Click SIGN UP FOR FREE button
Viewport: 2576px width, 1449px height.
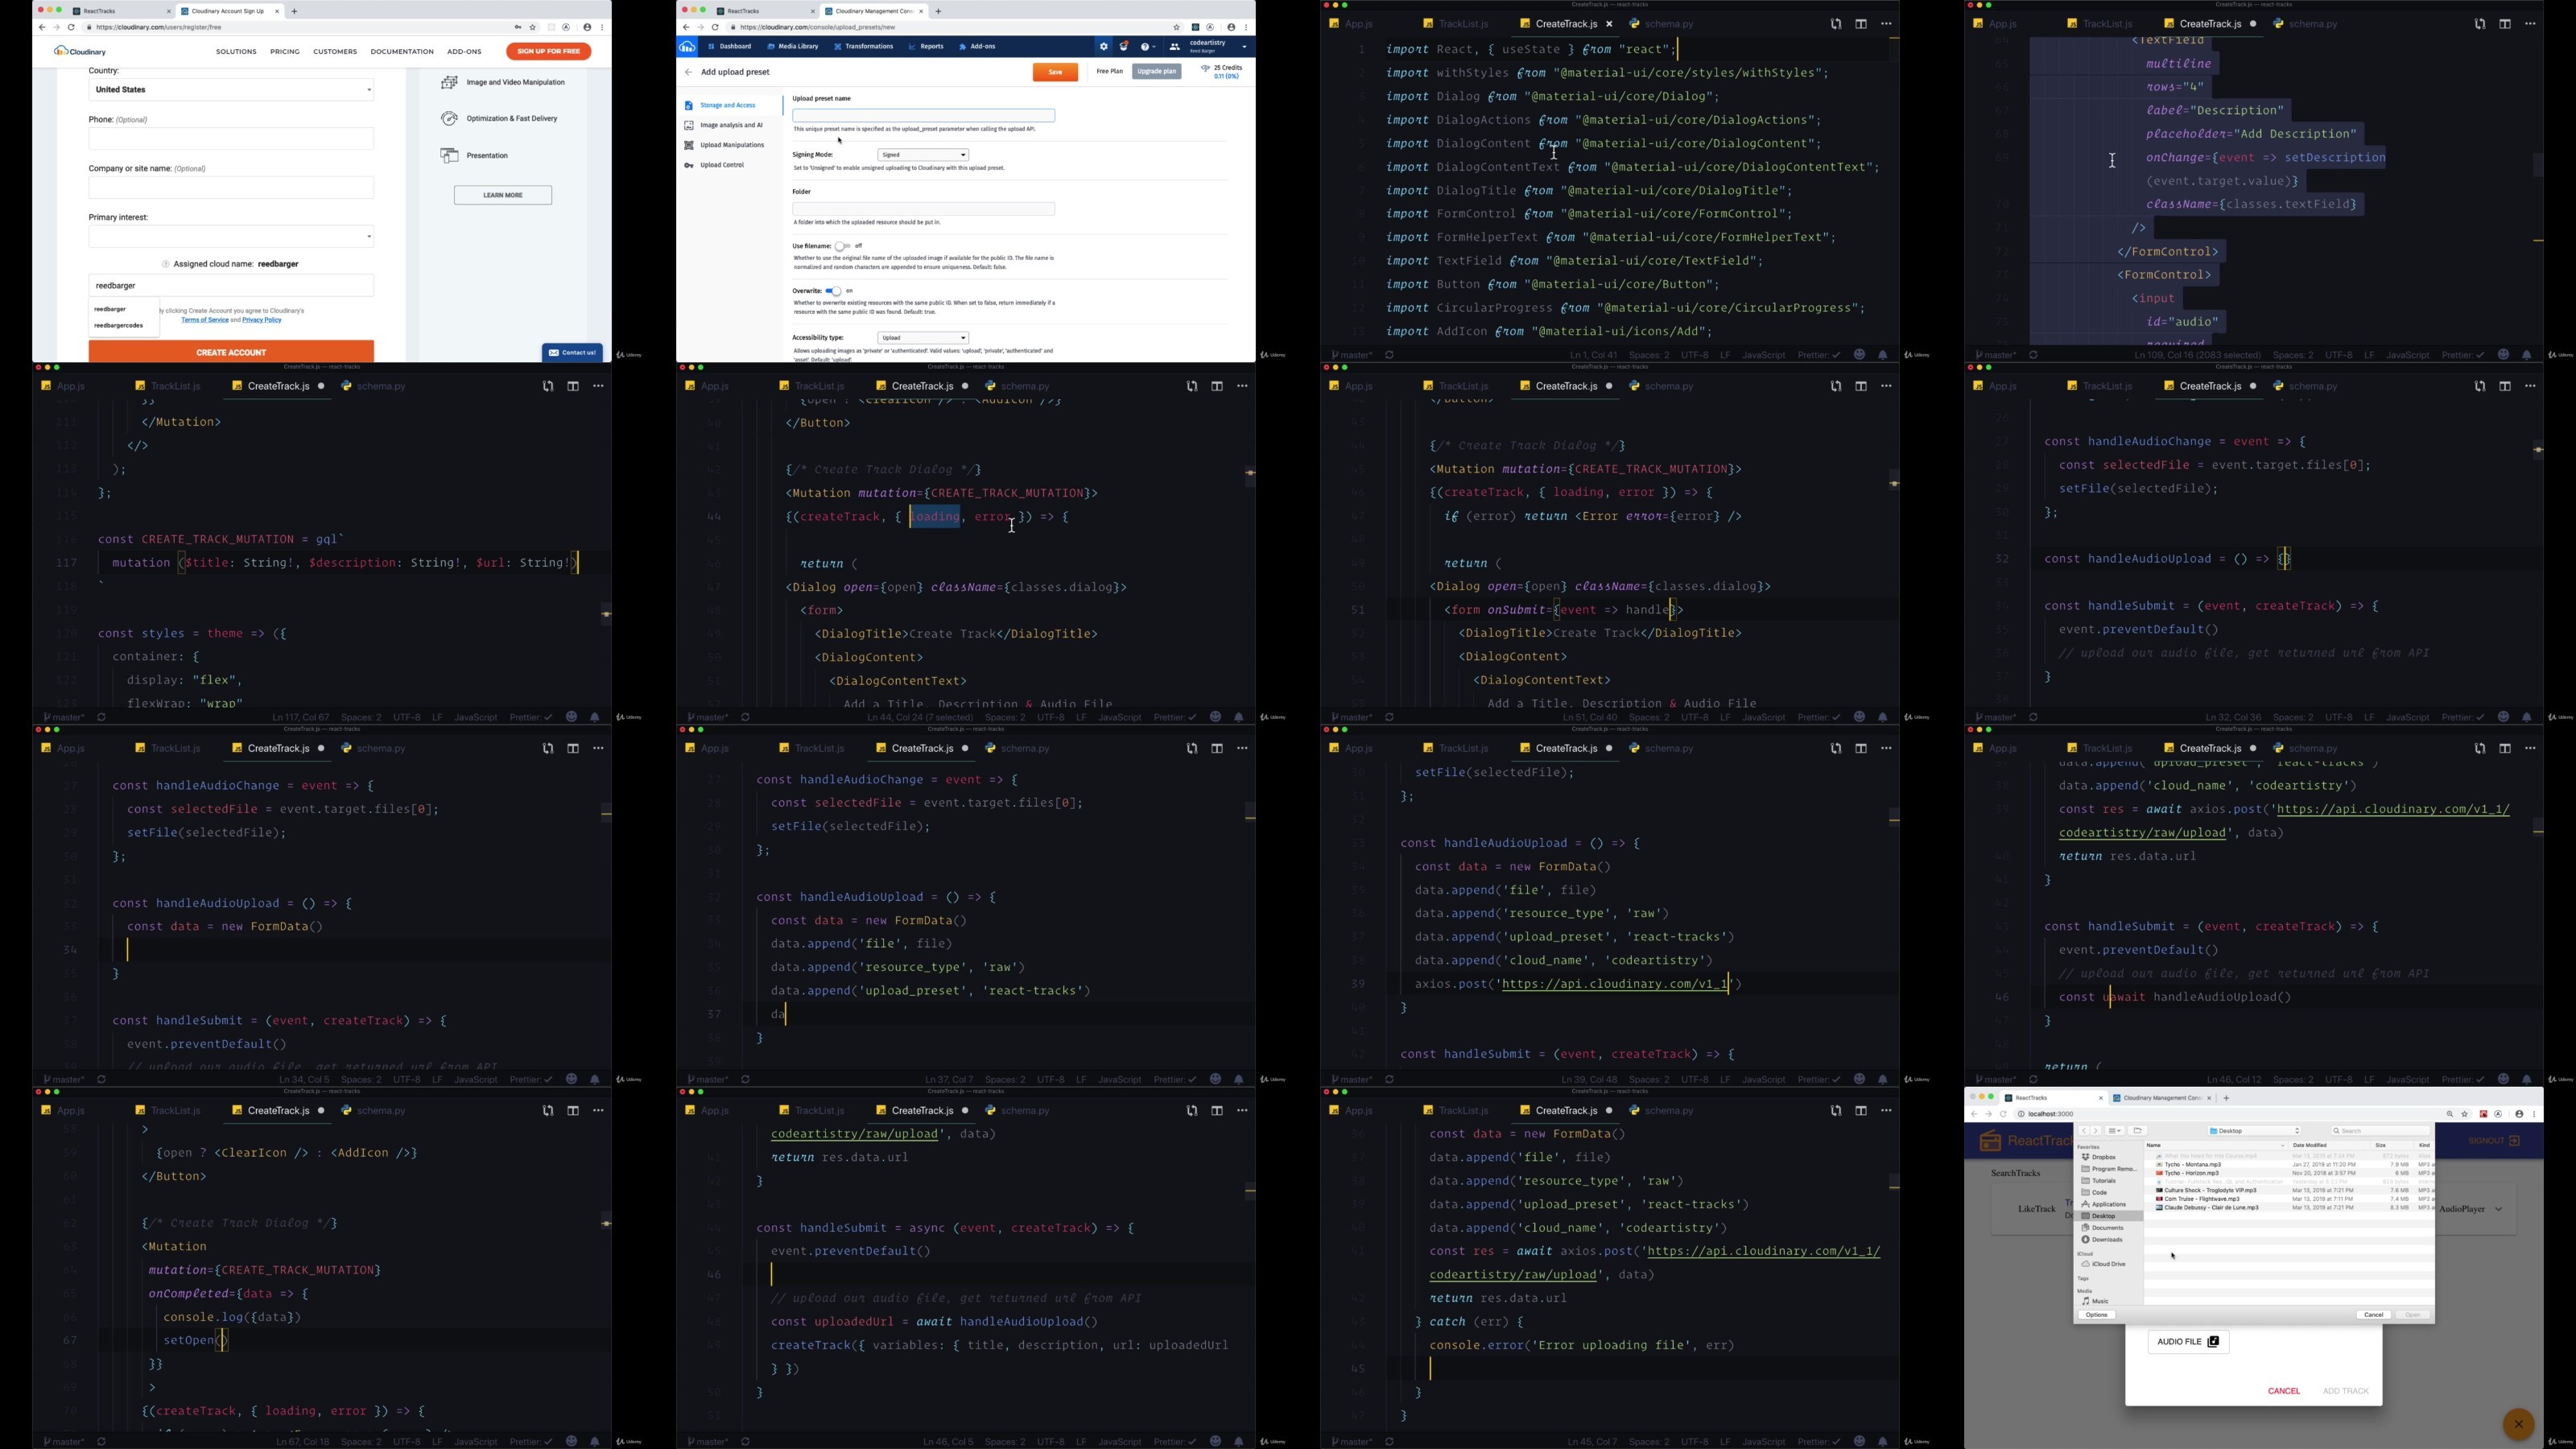pyautogui.click(x=548, y=51)
